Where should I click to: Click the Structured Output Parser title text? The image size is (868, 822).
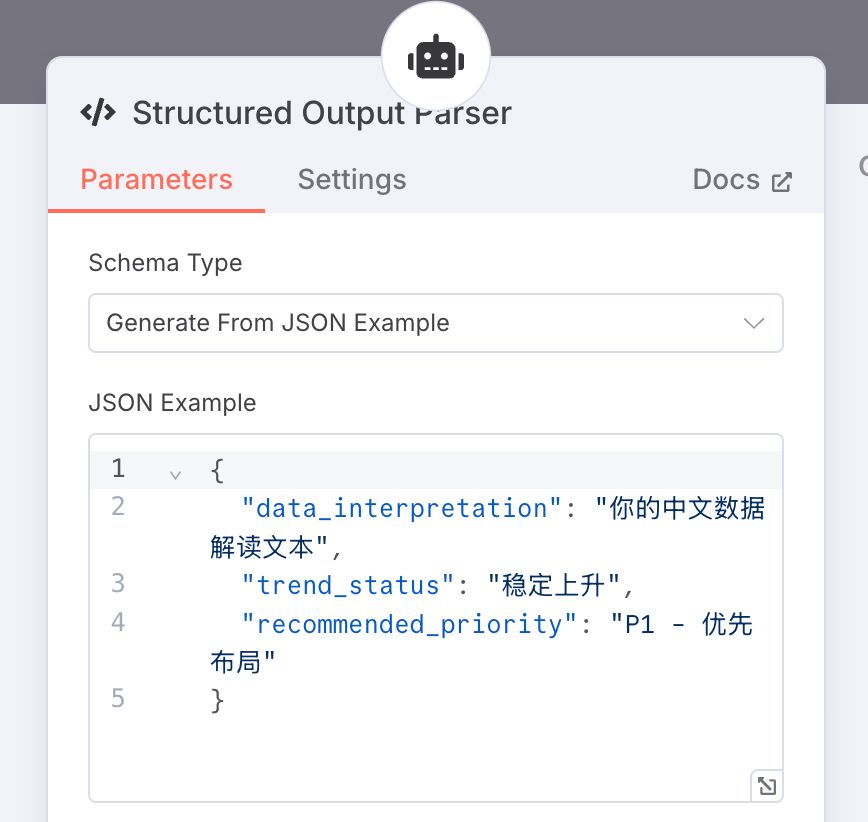[321, 113]
